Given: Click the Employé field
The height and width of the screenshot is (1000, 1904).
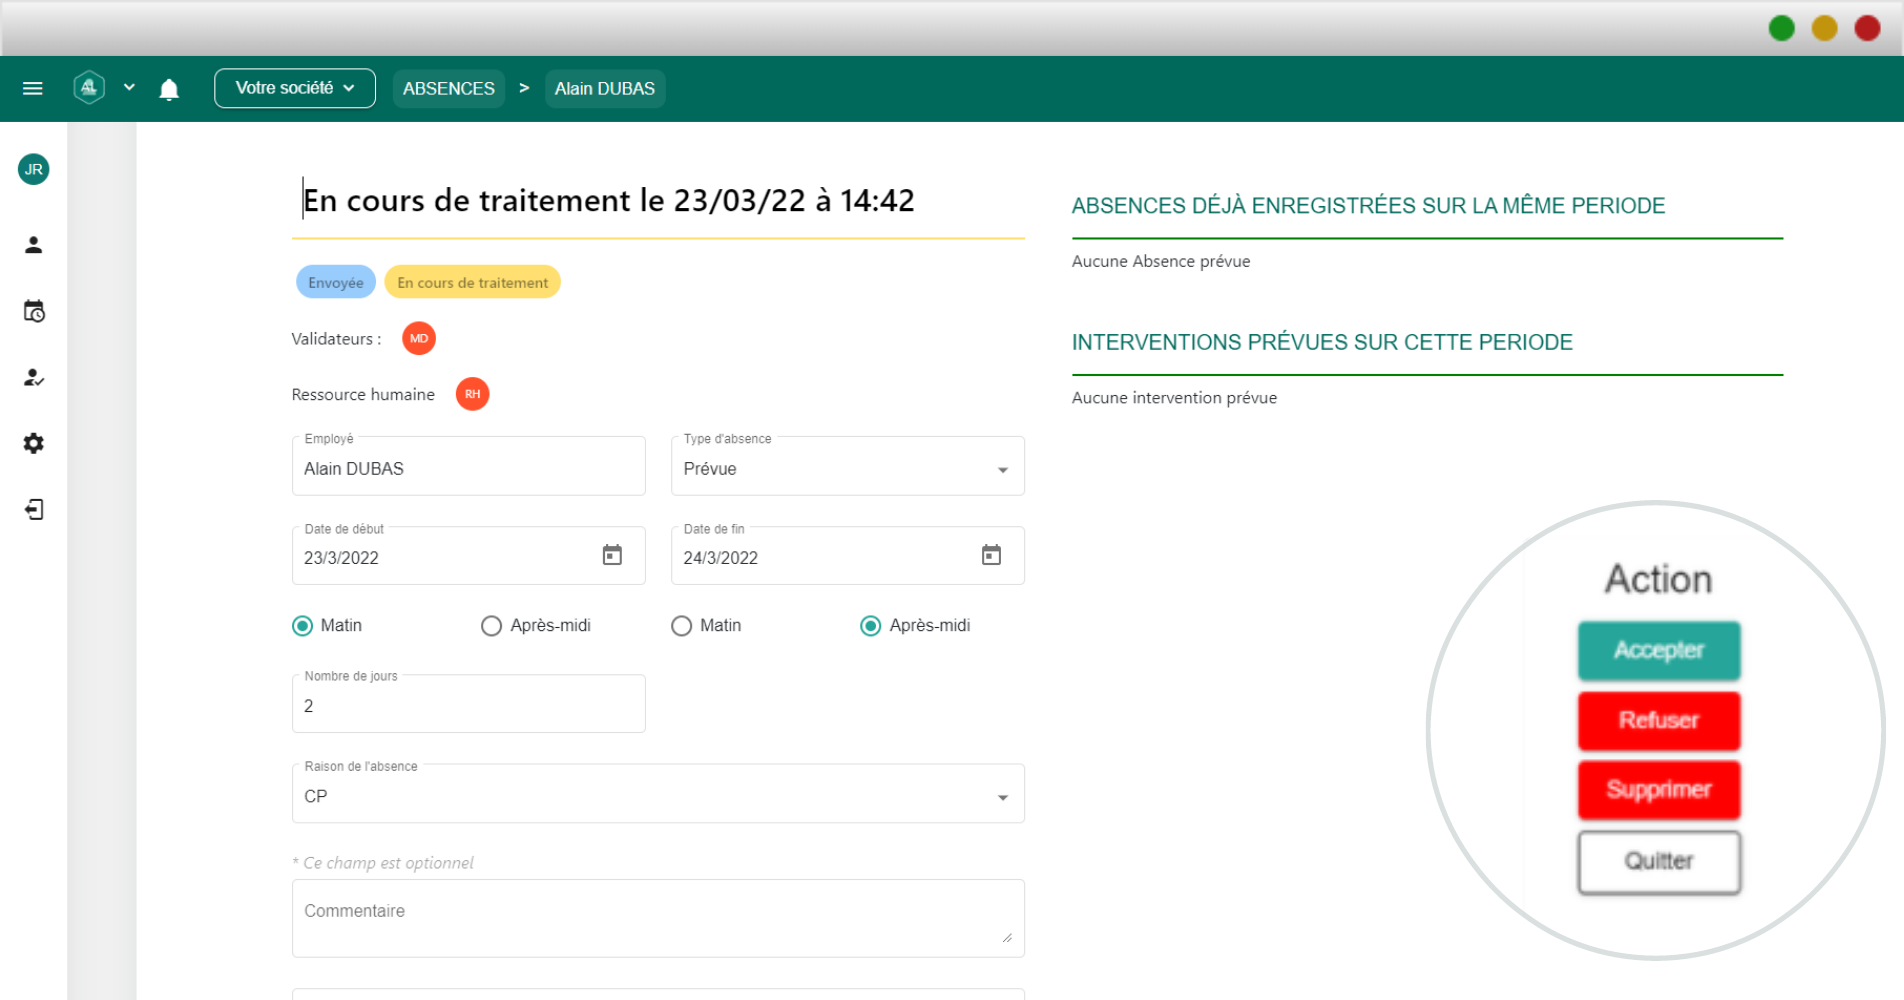Looking at the screenshot, I should click(x=469, y=466).
